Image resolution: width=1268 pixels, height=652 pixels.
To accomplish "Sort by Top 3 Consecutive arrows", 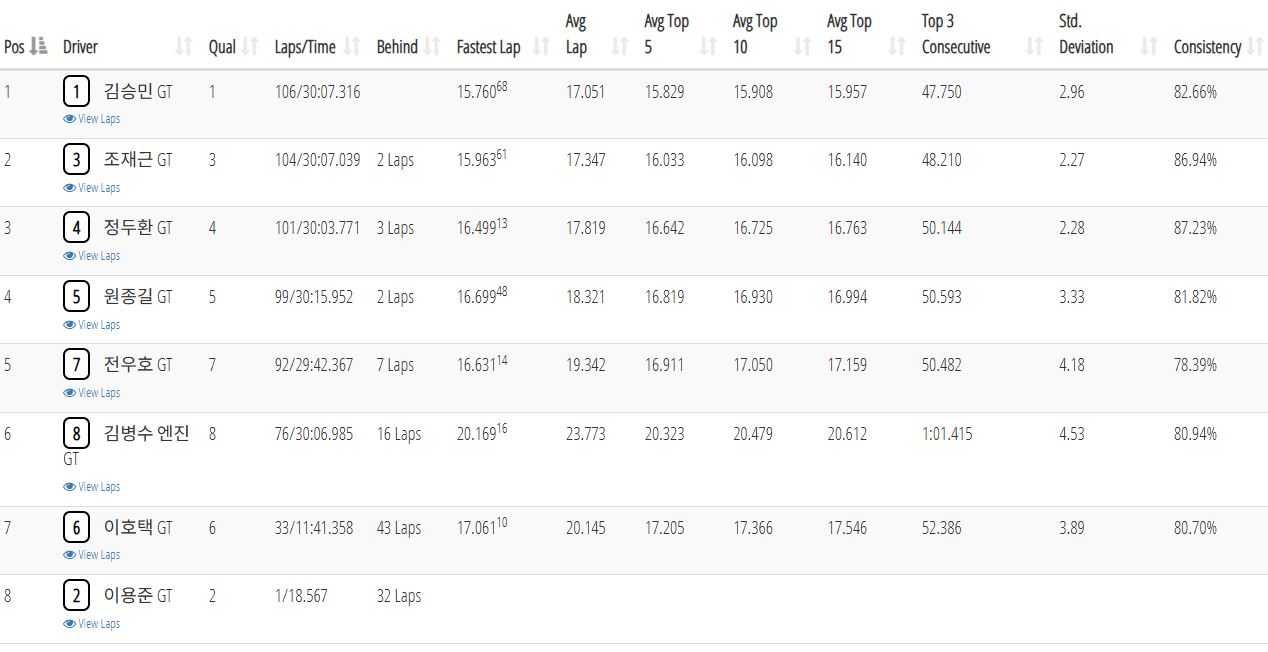I will click(1035, 46).
